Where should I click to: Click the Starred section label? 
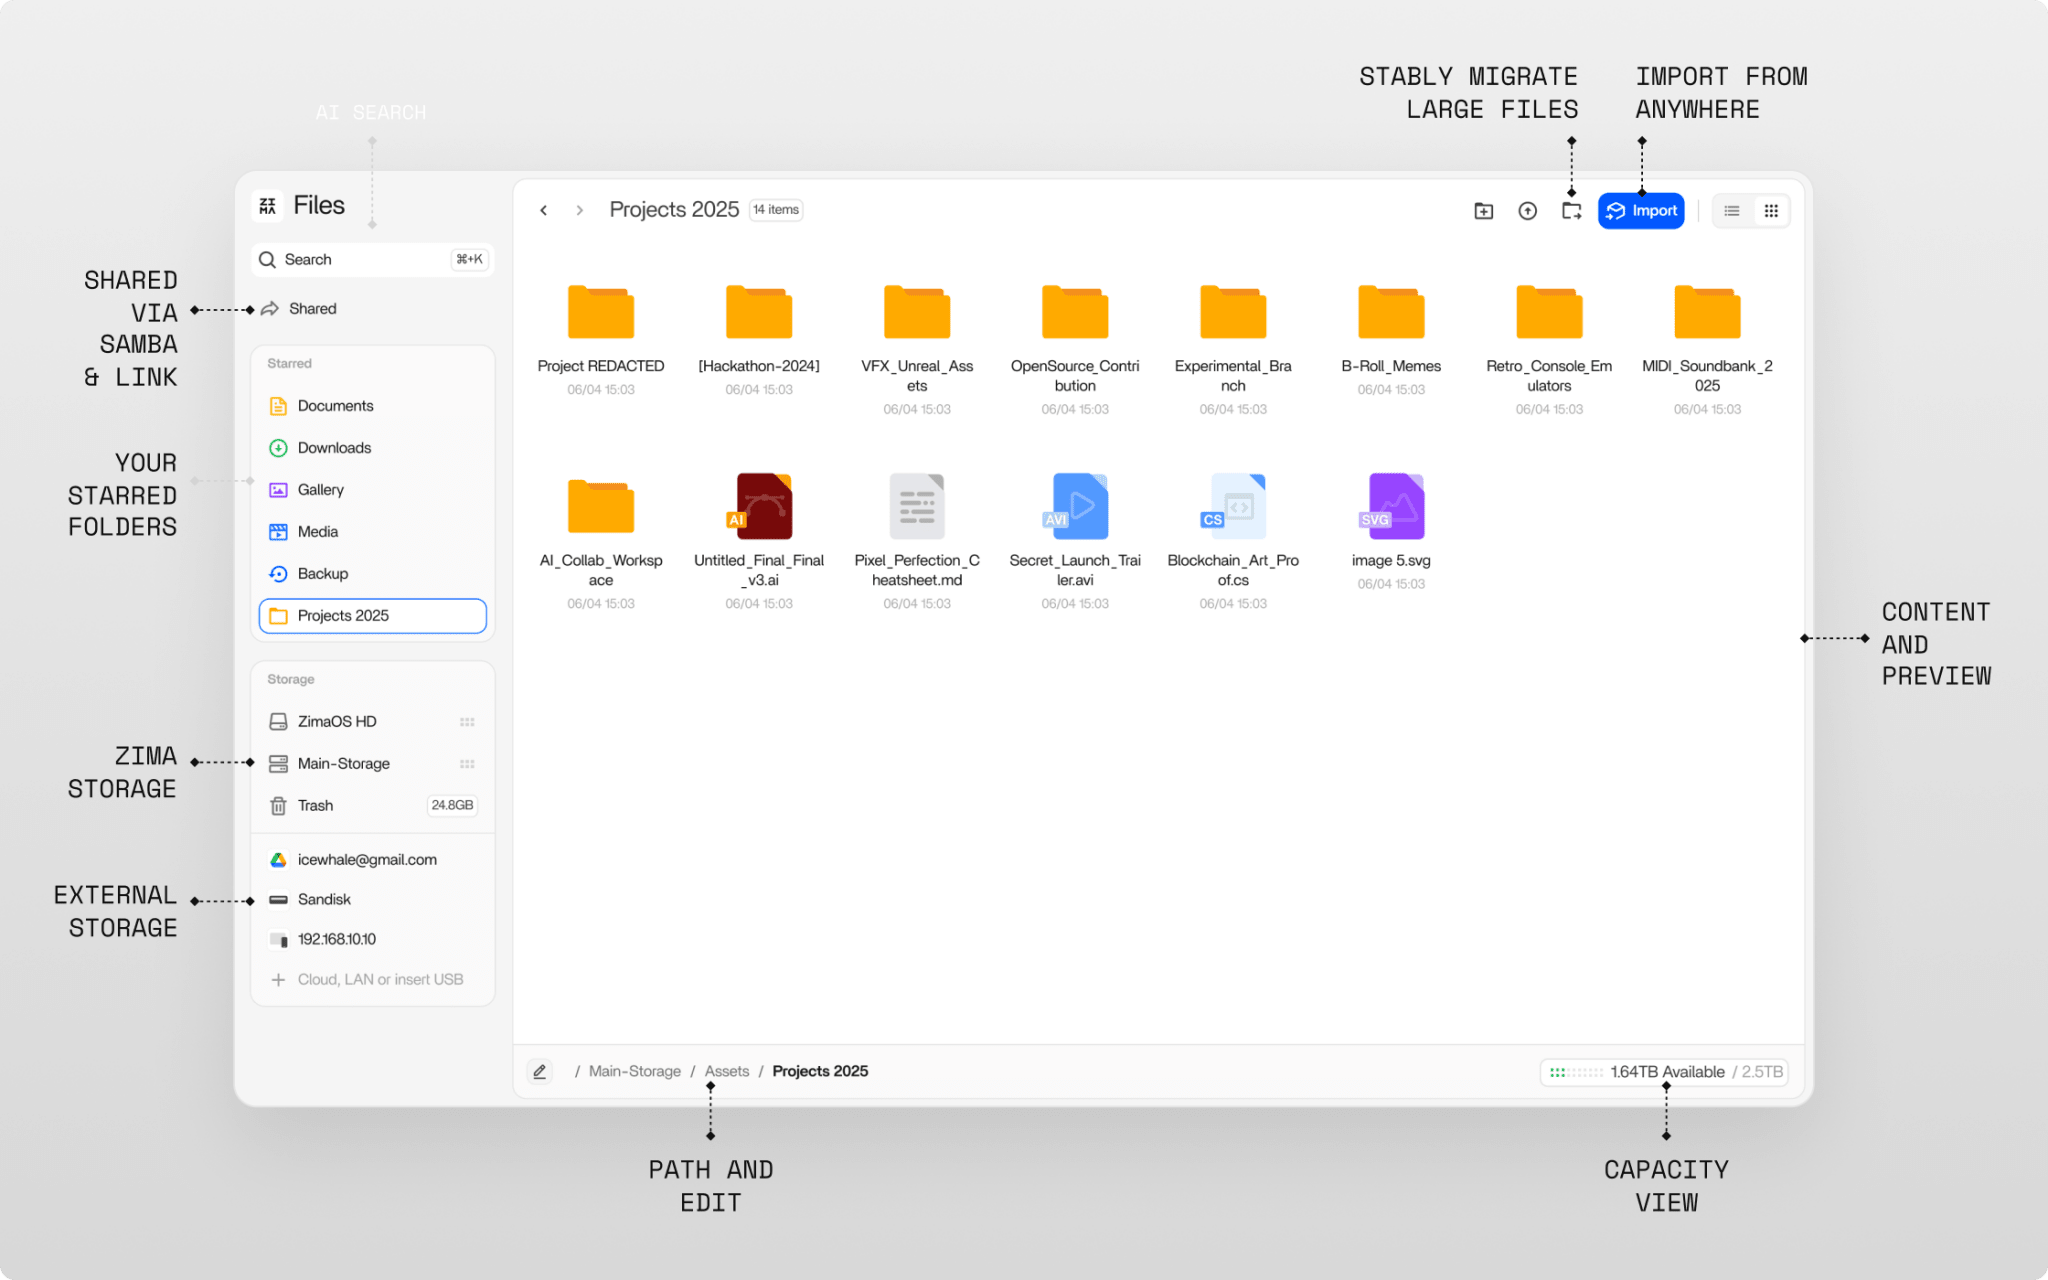click(x=289, y=364)
